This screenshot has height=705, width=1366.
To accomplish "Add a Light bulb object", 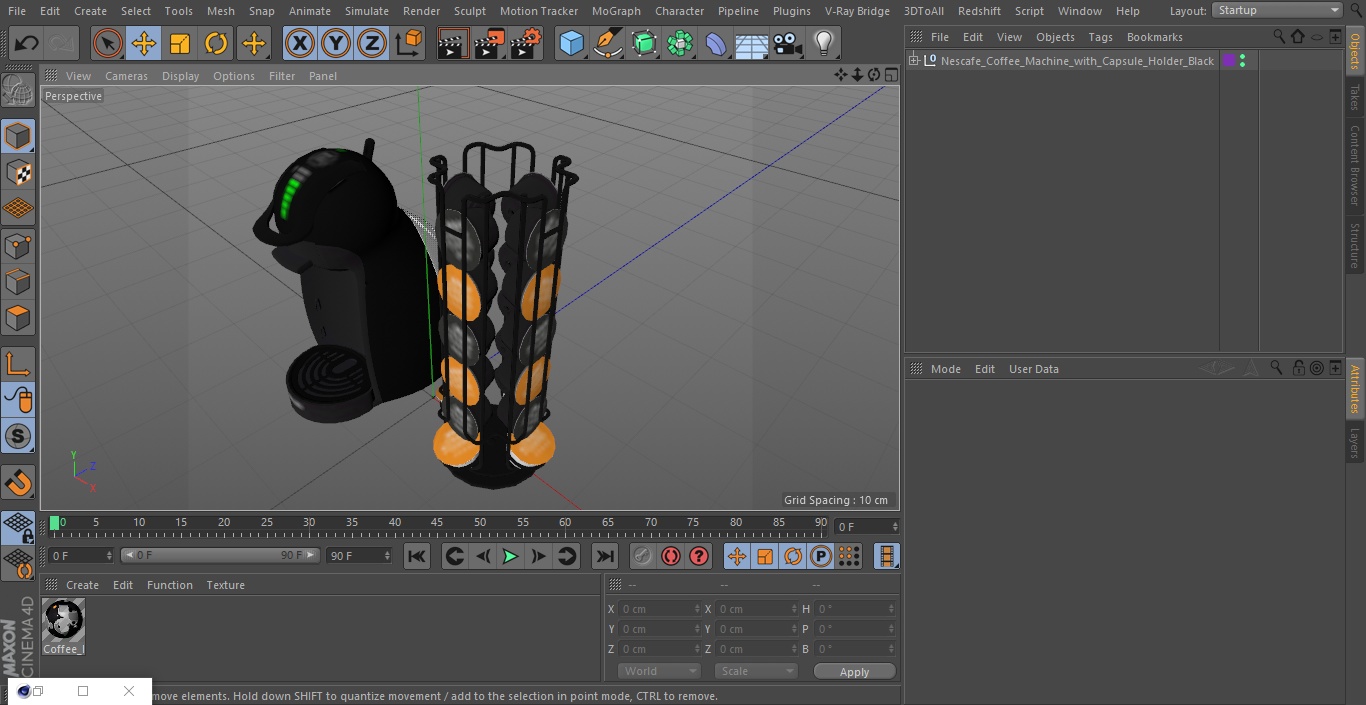I will point(824,43).
